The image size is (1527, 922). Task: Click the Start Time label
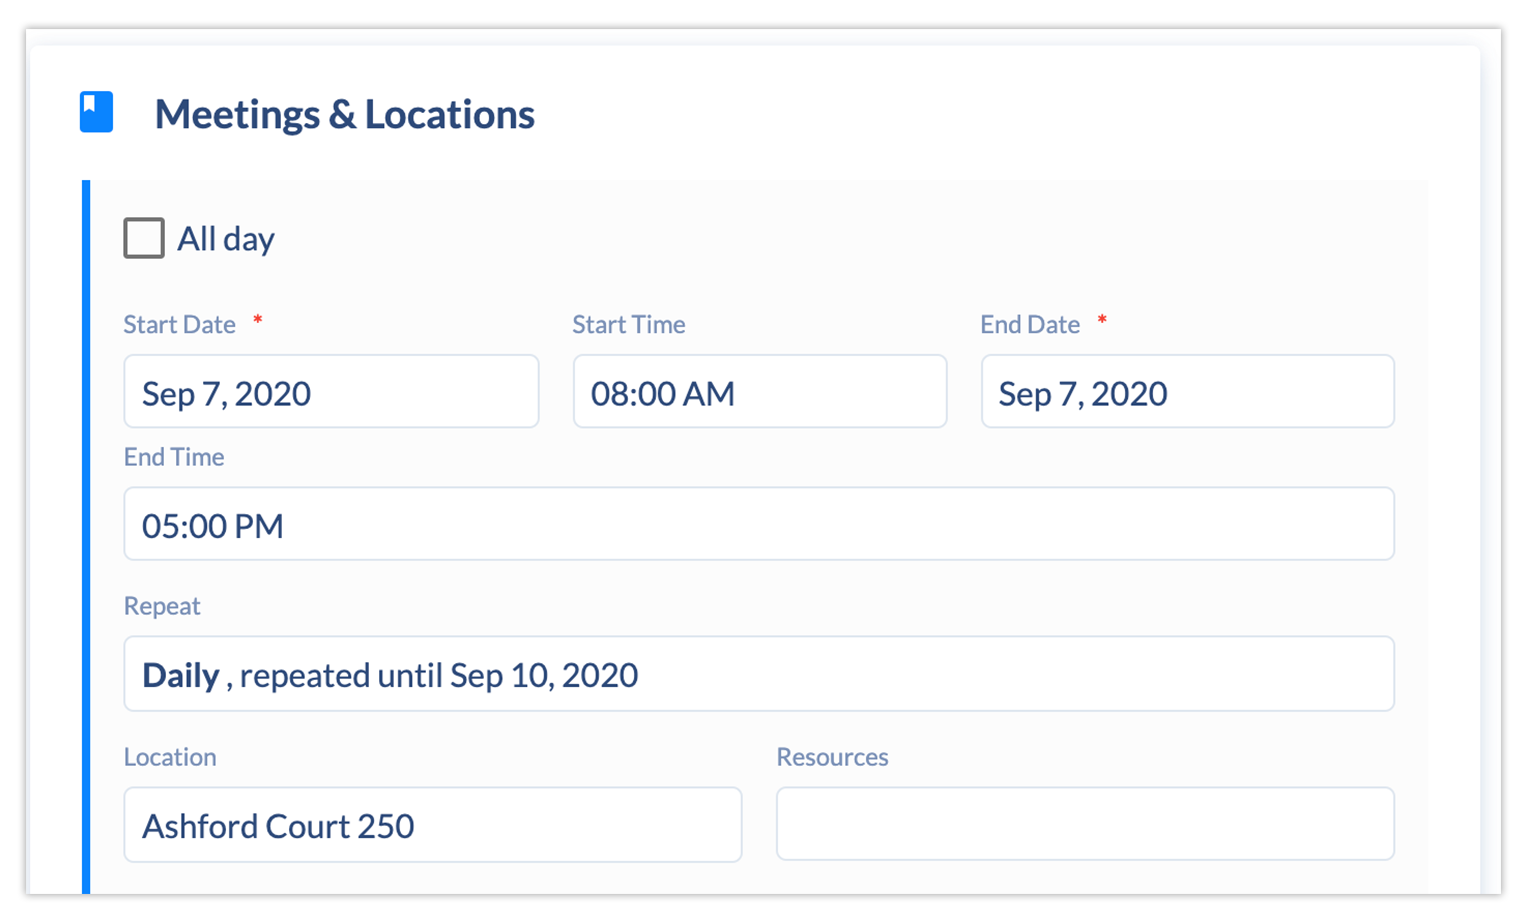[x=628, y=324]
